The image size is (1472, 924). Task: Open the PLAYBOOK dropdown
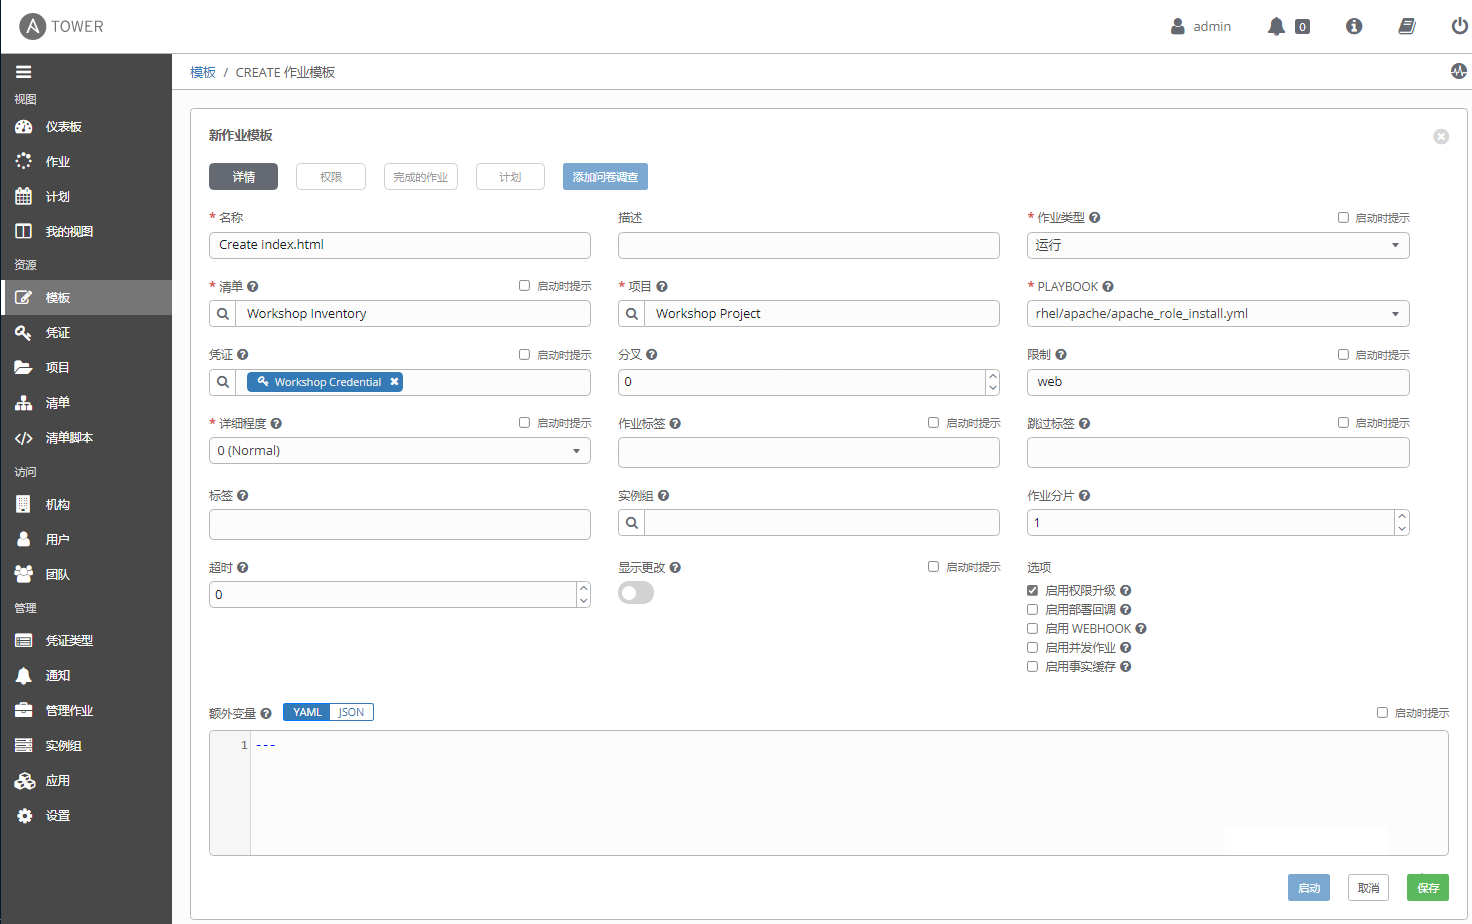1218,314
